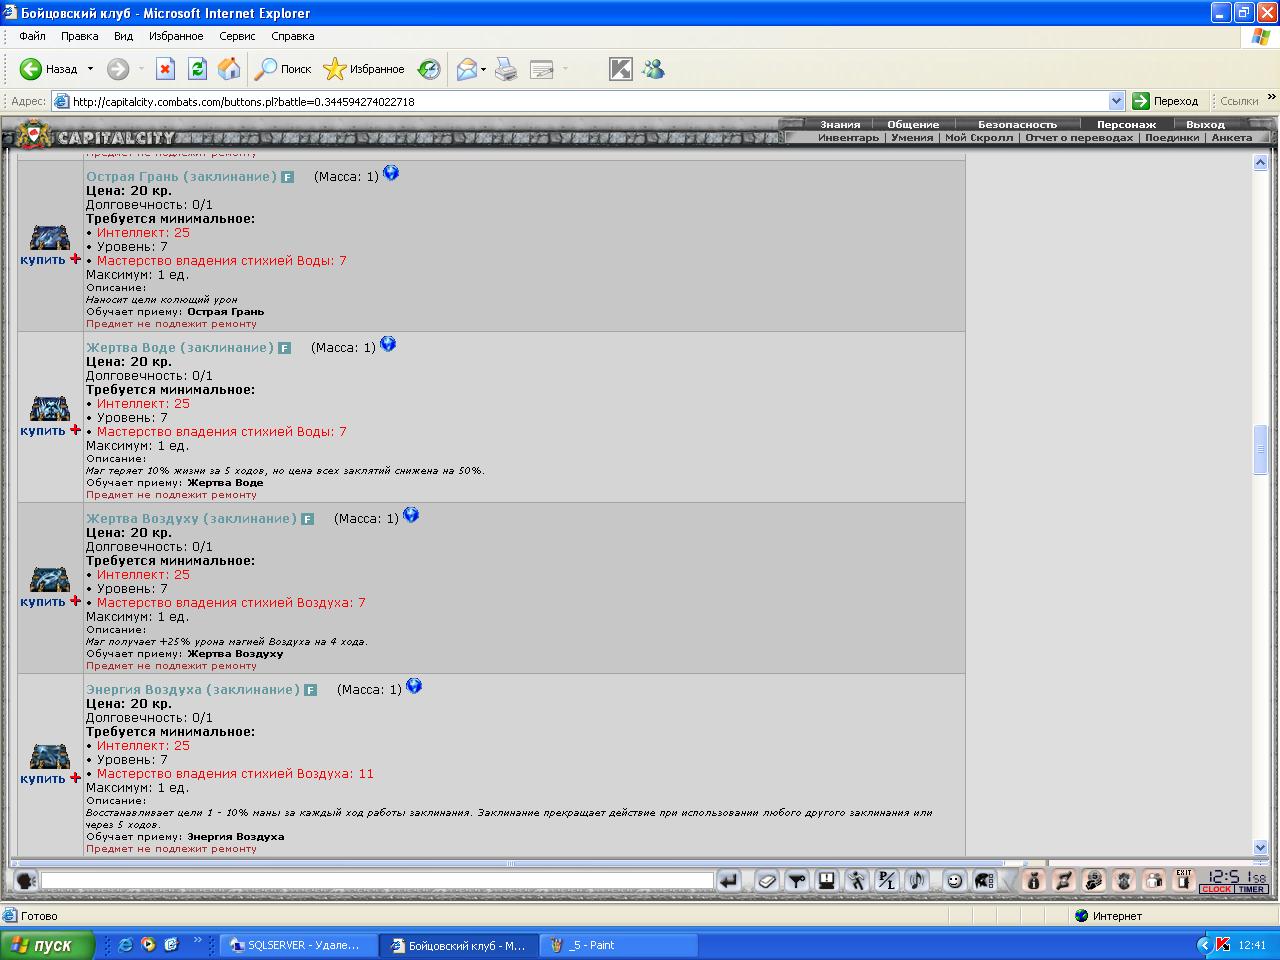This screenshot has height=960, width=1280.
Task: Save chat log floppy disk icon
Action: (827, 880)
